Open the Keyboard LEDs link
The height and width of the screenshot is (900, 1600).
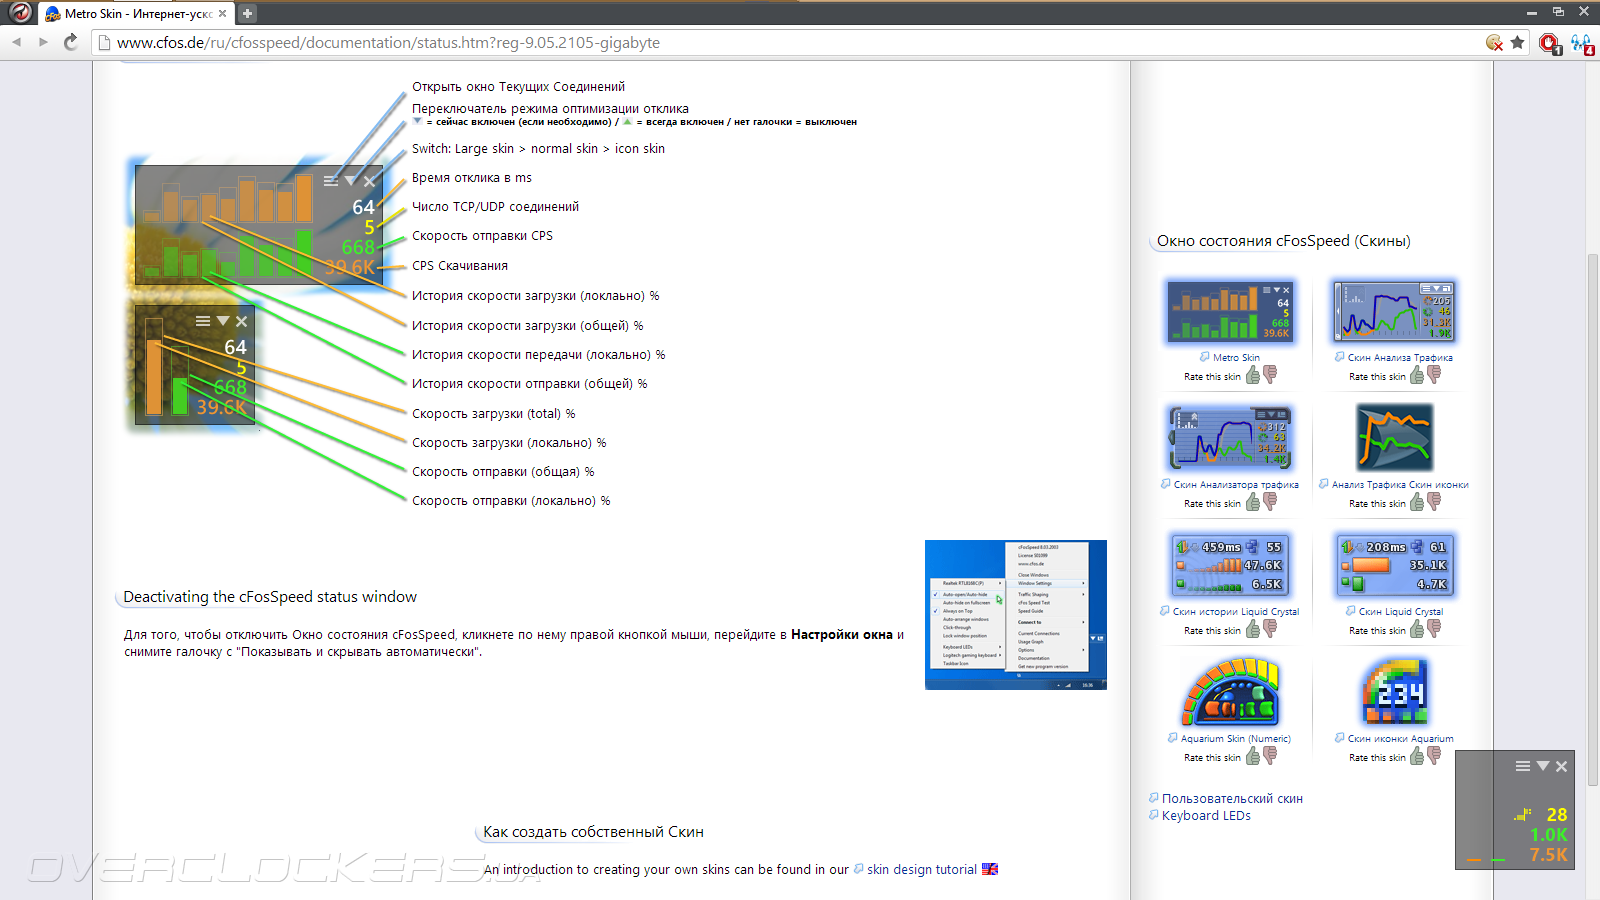1206,815
